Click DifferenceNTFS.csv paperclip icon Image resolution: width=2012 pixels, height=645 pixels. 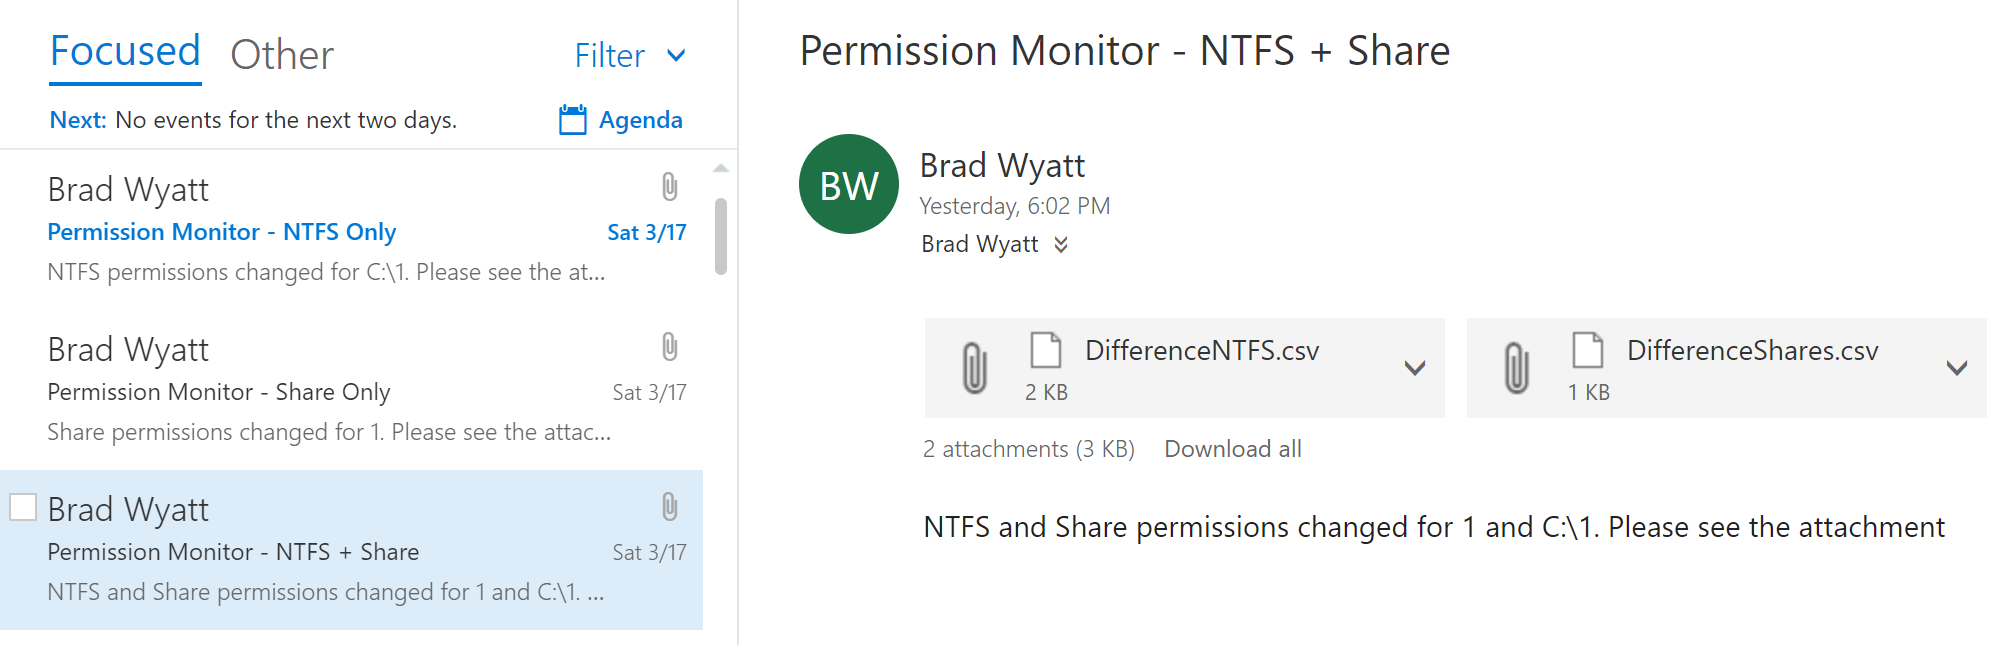(974, 367)
